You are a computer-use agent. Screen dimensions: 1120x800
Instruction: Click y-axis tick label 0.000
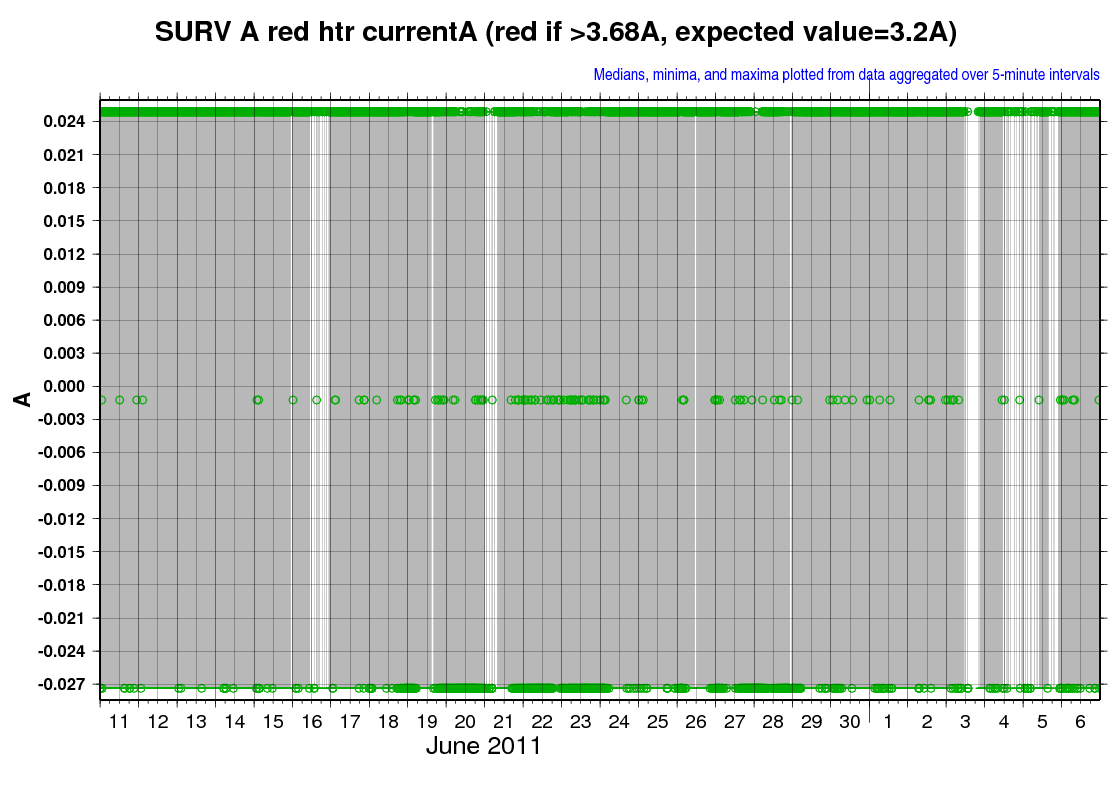(x=64, y=386)
